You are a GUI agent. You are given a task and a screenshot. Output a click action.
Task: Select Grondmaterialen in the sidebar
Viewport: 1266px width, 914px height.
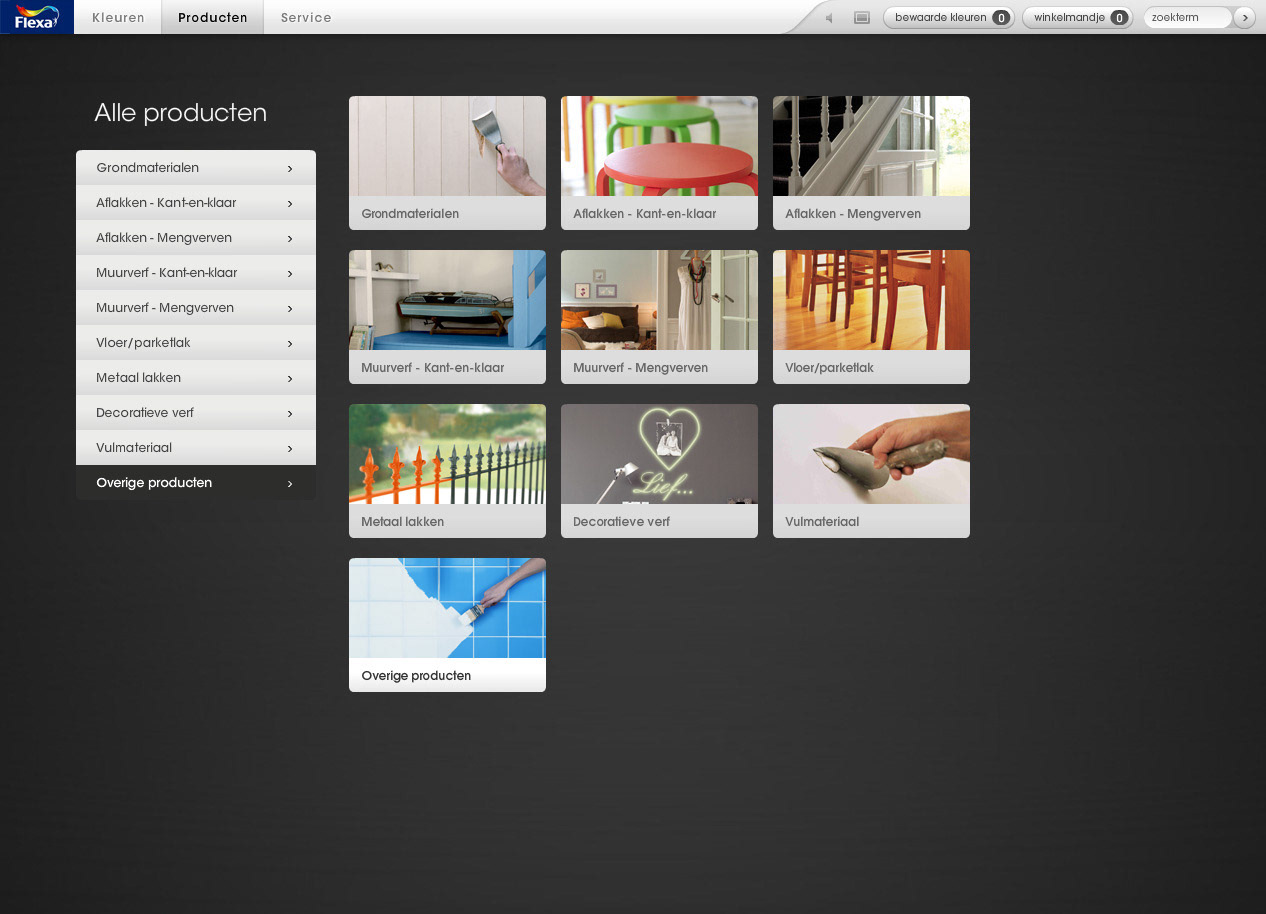[196, 168]
